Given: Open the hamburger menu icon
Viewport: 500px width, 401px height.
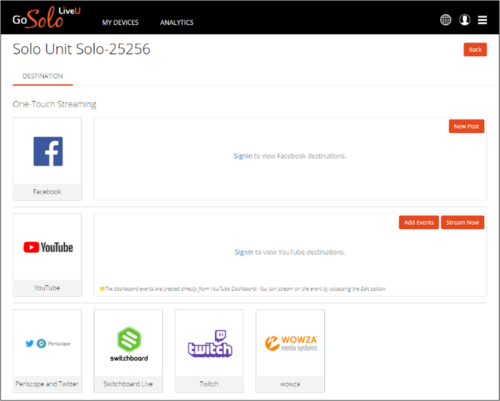Looking at the screenshot, I should (x=482, y=20).
